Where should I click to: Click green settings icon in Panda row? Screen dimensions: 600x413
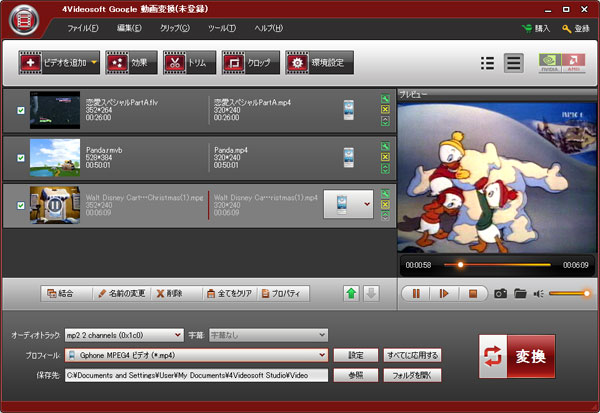point(385,146)
